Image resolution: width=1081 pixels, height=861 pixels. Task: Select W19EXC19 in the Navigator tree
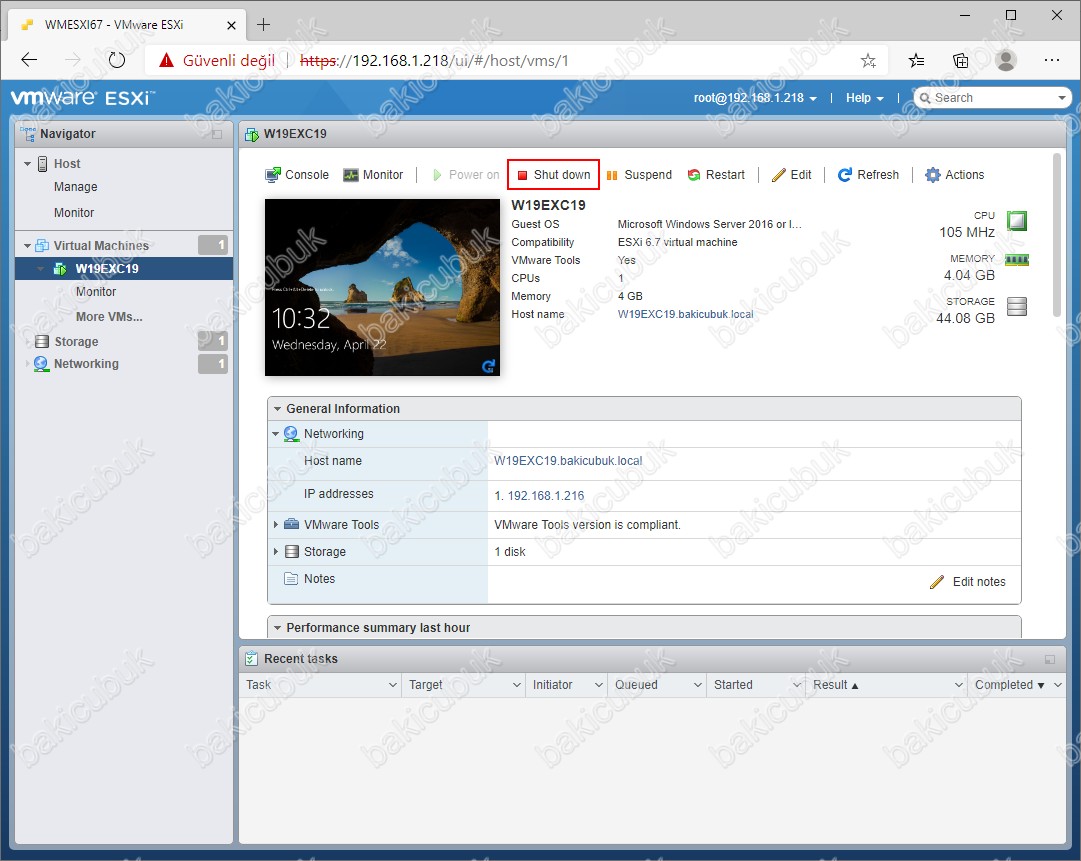(x=107, y=269)
